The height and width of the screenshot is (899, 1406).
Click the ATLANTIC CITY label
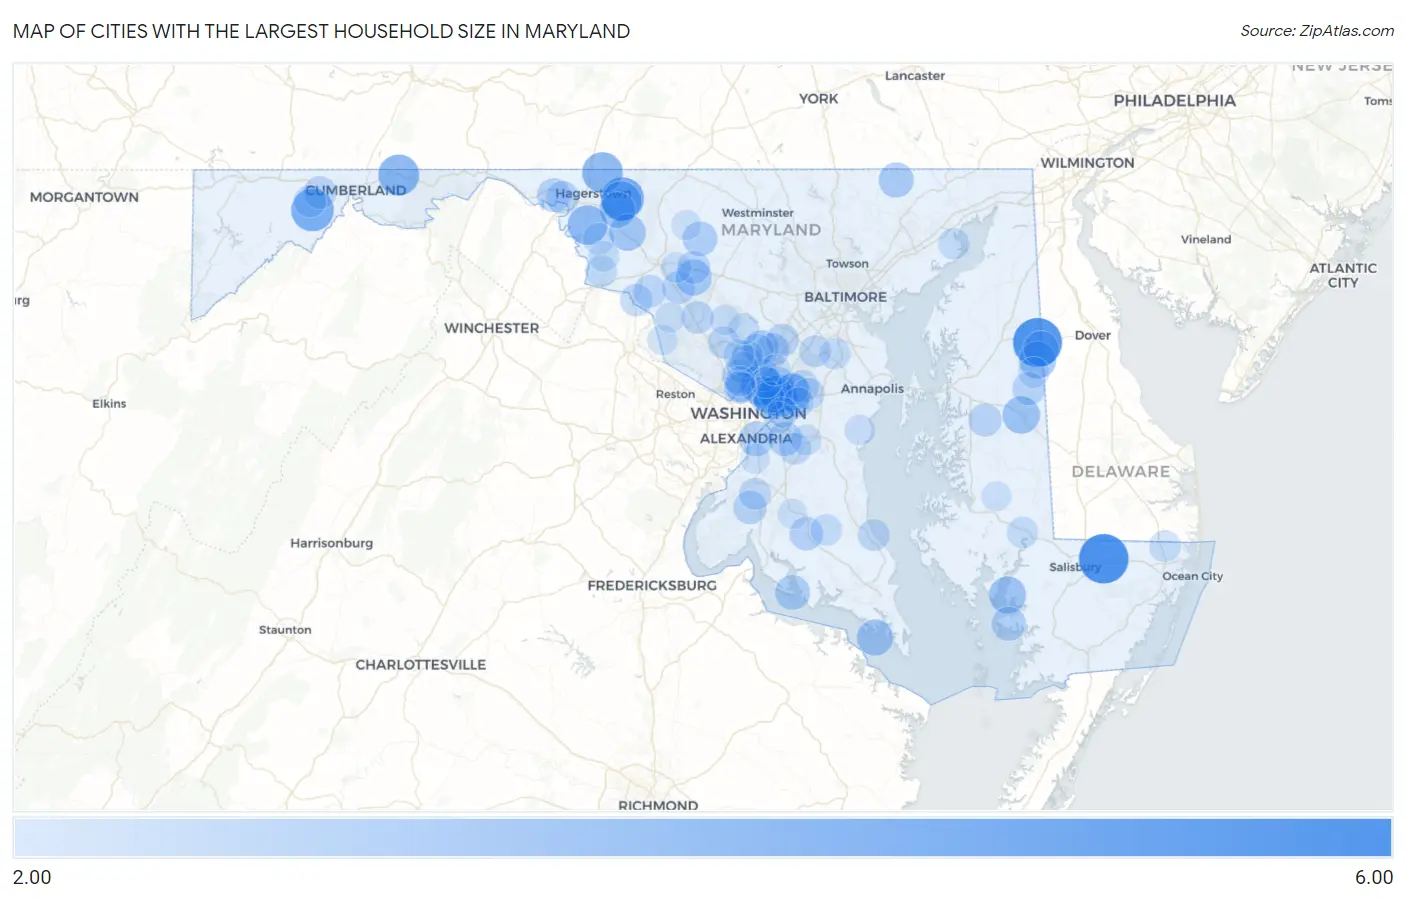1343,275
